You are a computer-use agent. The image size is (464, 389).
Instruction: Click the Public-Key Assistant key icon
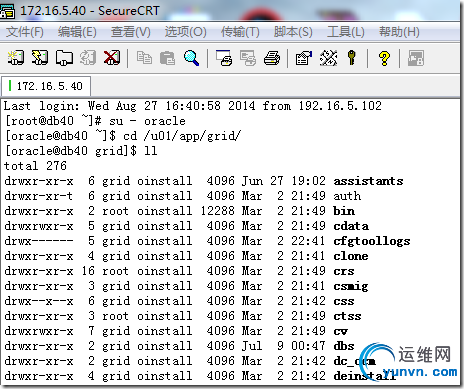click(351, 58)
